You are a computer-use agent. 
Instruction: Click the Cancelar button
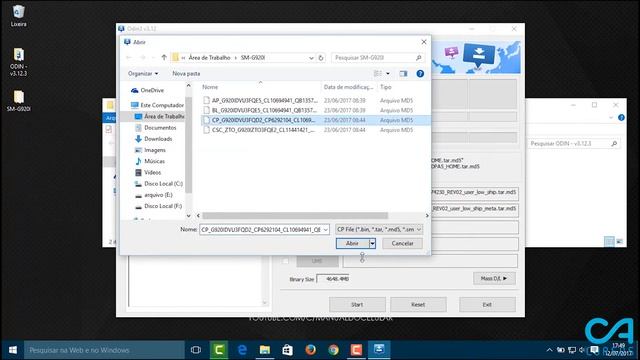(402, 243)
